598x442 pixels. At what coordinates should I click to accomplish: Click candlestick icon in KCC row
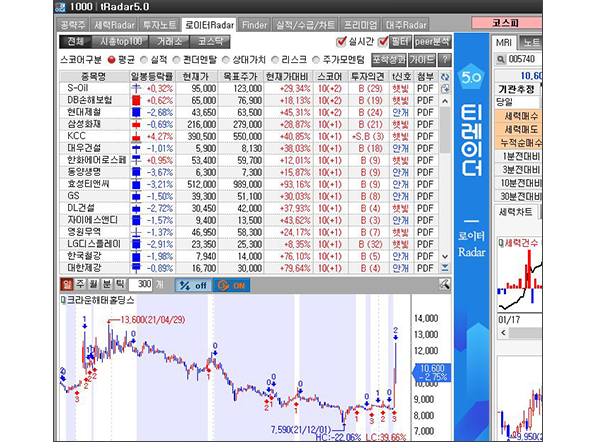pyautogui.click(x=136, y=137)
